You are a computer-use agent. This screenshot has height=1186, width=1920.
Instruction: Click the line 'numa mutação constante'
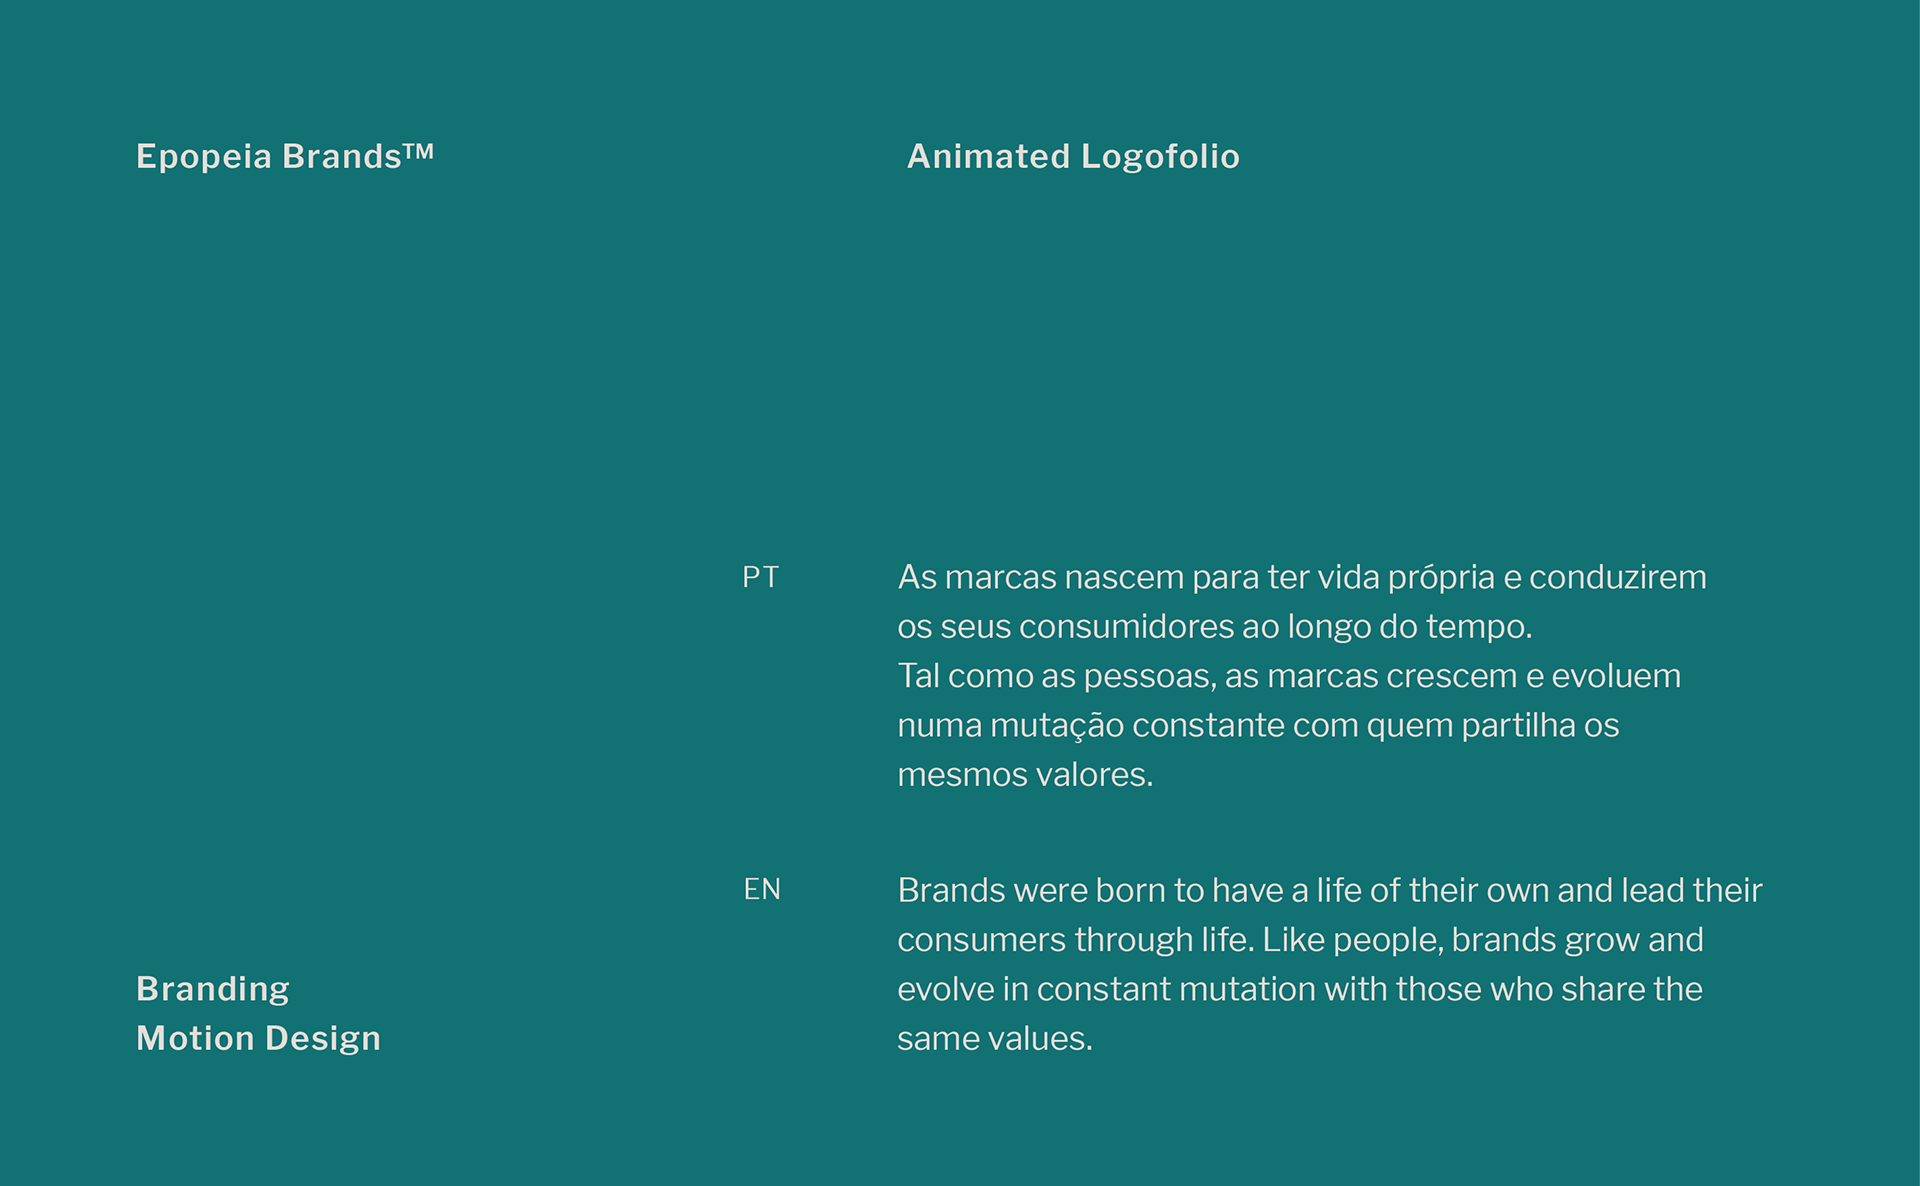coord(1258,725)
